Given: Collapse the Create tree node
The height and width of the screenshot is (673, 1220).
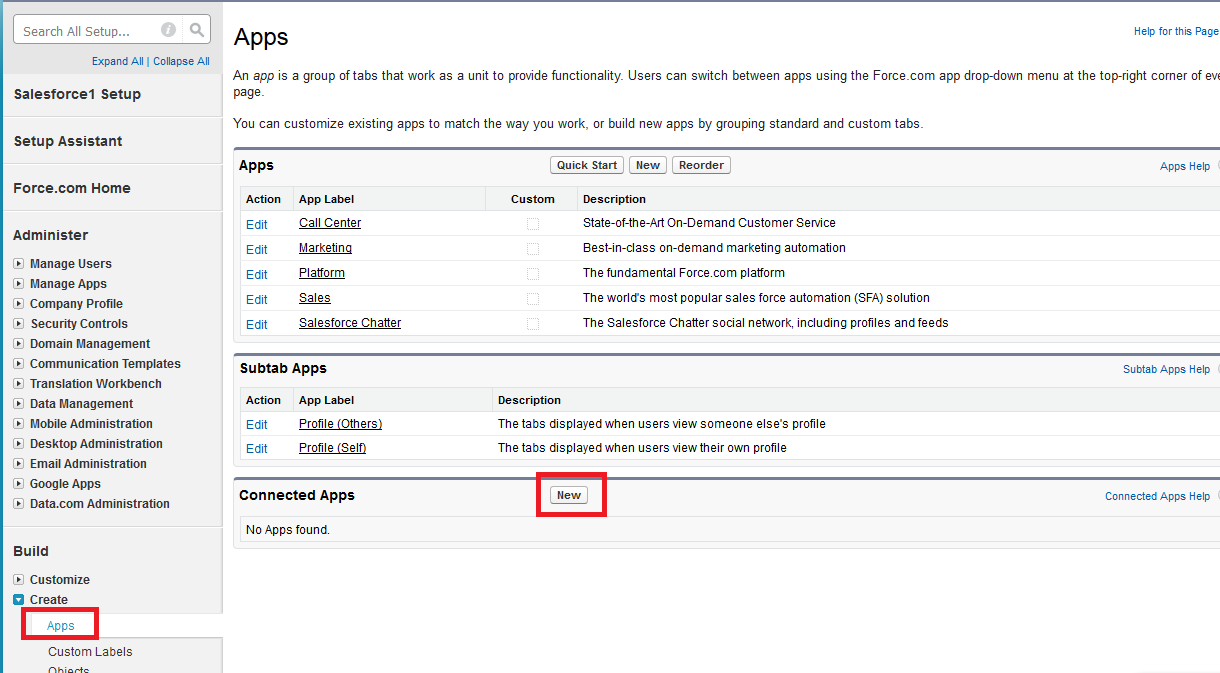Looking at the screenshot, I should pyautogui.click(x=19, y=600).
